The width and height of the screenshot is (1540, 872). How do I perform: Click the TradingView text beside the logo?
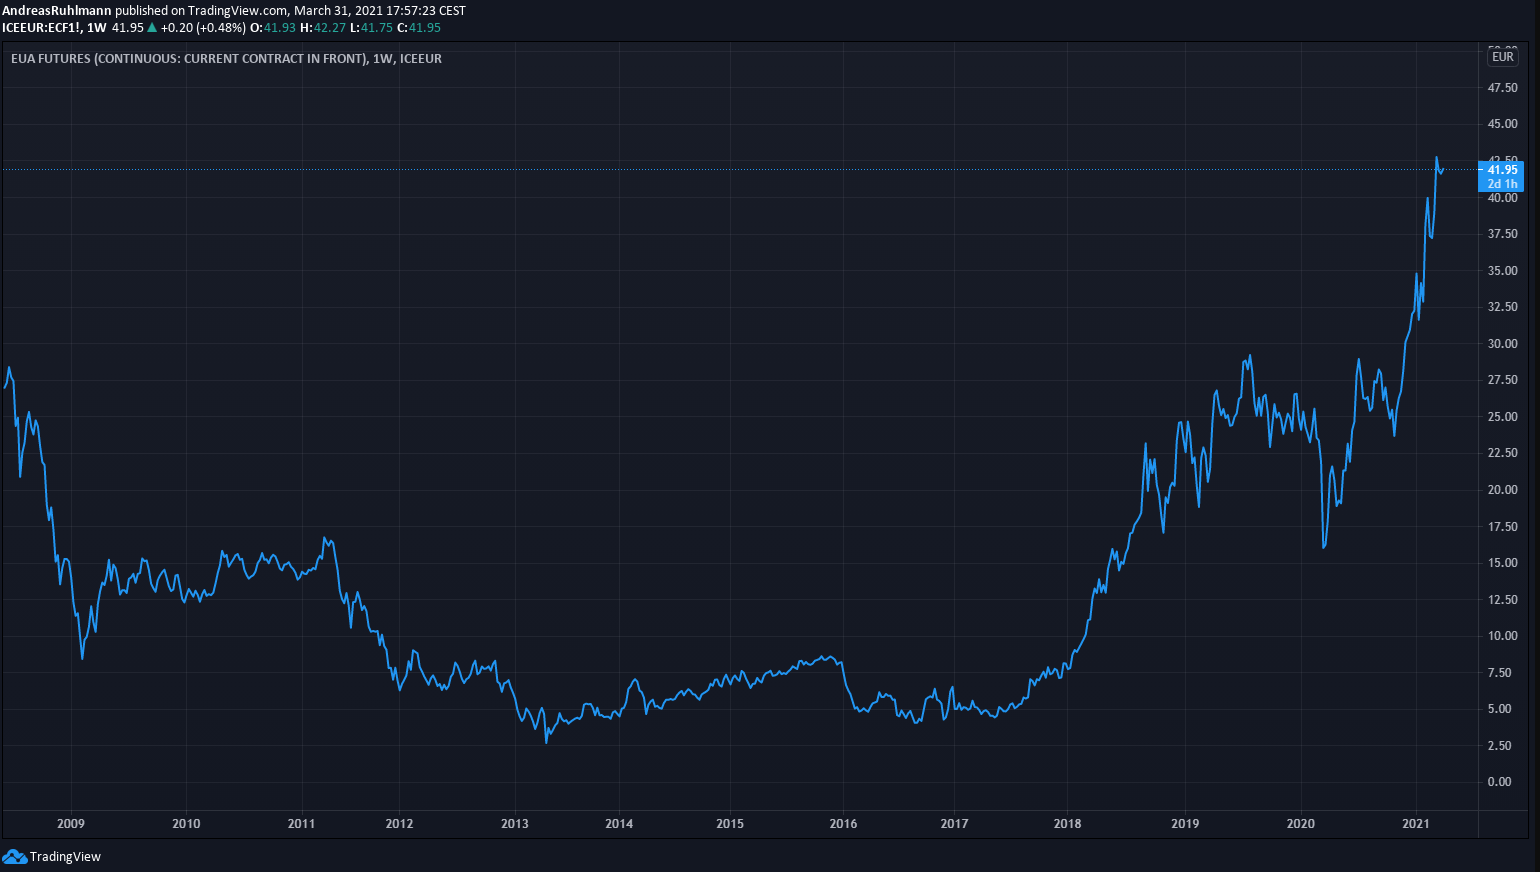[65, 857]
